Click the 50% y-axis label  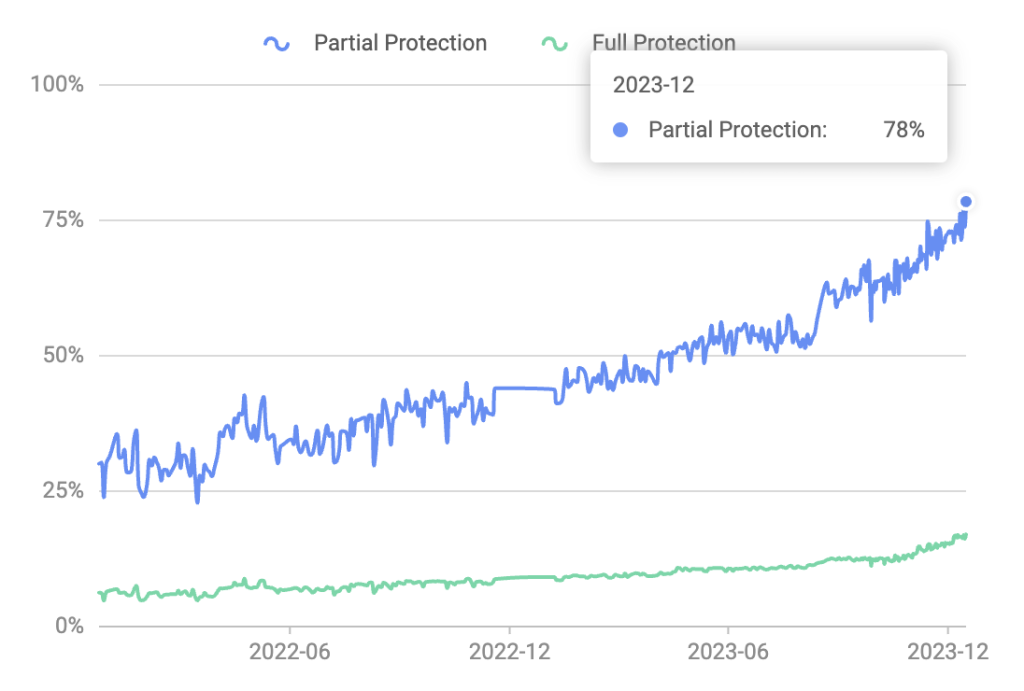(62, 356)
